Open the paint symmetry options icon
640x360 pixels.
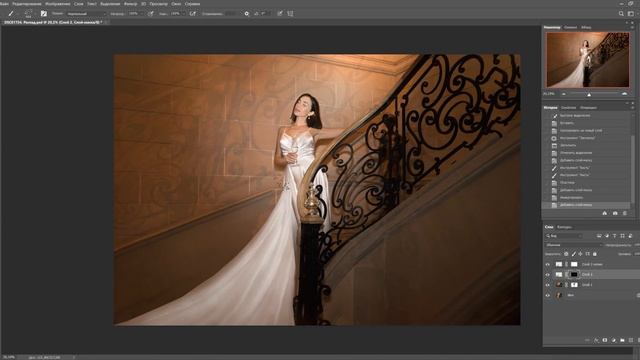click(290, 14)
